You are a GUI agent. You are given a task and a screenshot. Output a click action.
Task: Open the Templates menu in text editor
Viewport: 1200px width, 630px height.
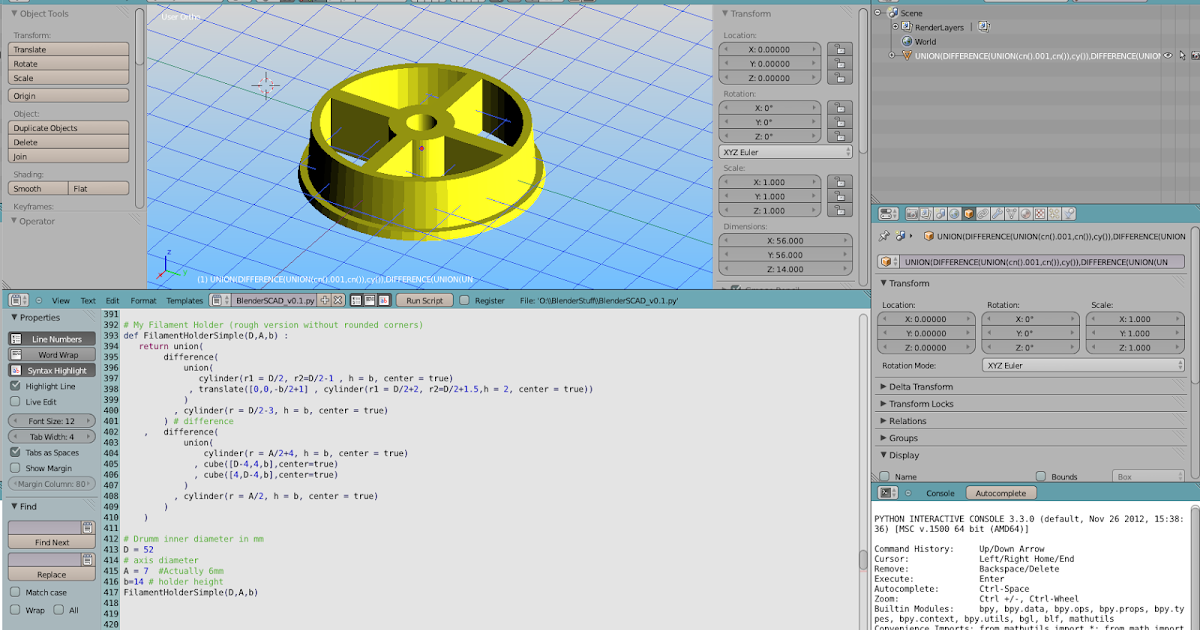[x=184, y=300]
